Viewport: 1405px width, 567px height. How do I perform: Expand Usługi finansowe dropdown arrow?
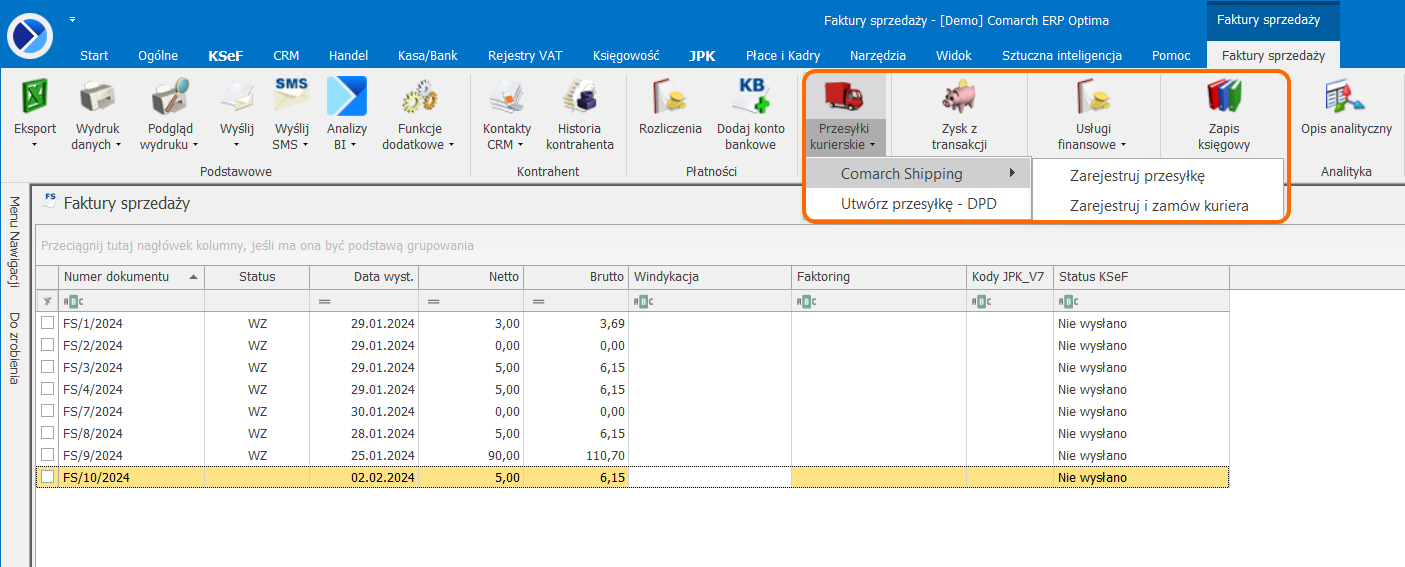pyautogui.click(x=1122, y=145)
